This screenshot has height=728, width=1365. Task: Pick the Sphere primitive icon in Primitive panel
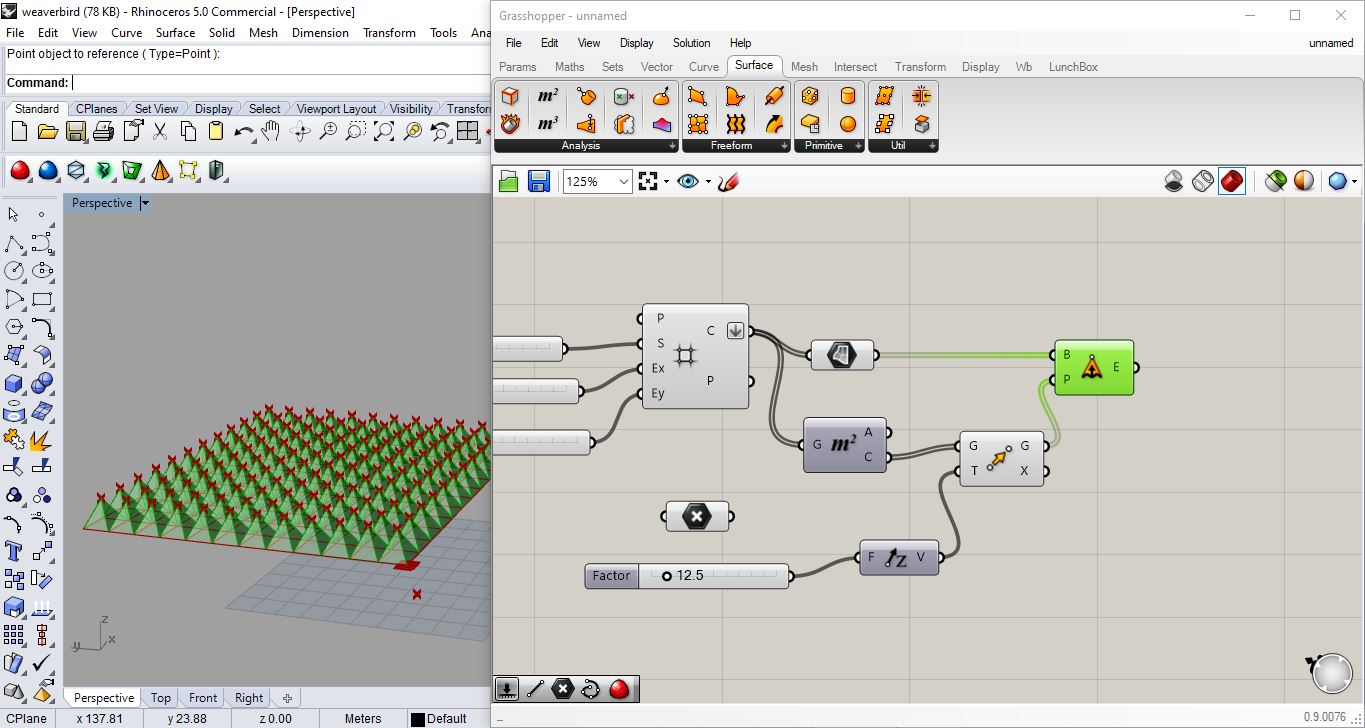(x=848, y=124)
